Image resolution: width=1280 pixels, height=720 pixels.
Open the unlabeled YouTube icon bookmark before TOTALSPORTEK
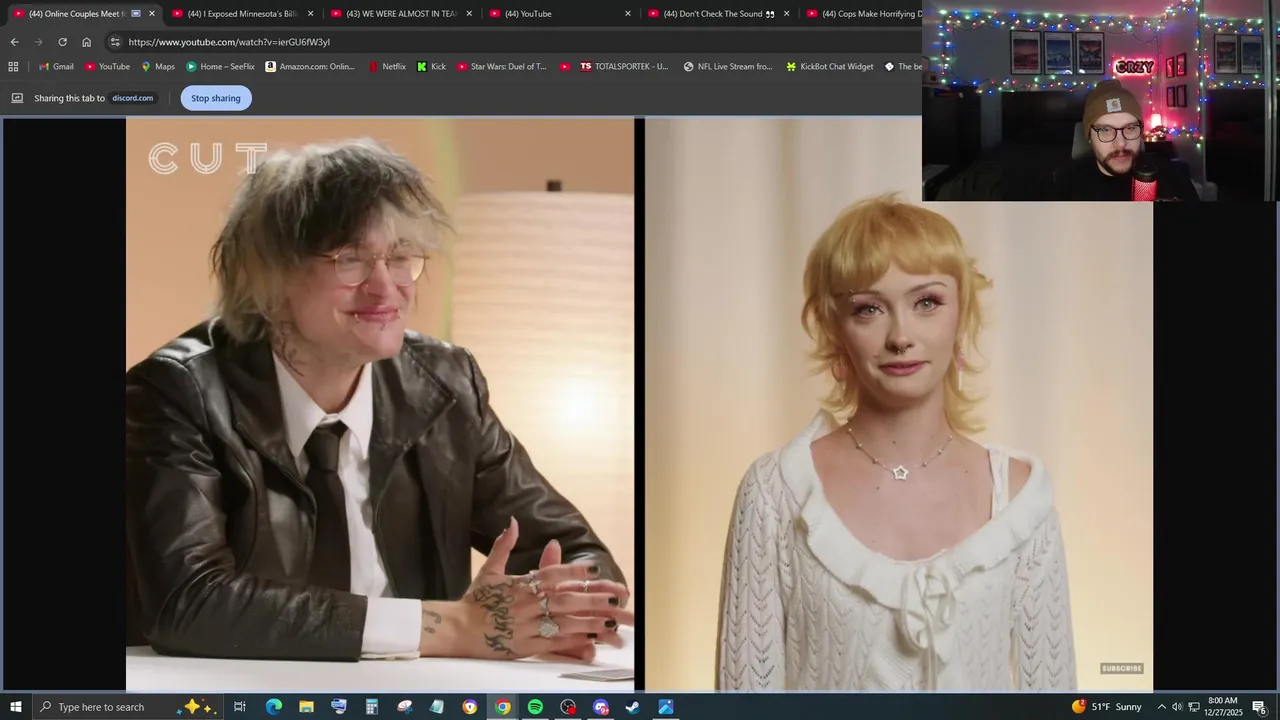(565, 67)
